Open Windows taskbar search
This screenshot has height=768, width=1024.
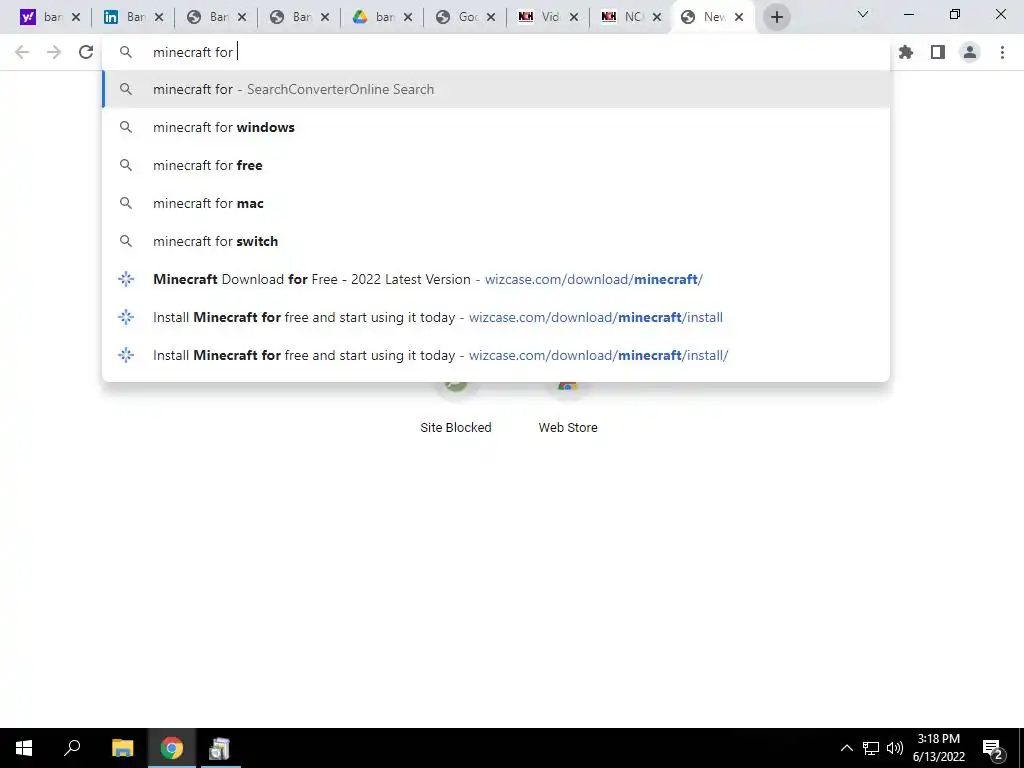click(72, 748)
